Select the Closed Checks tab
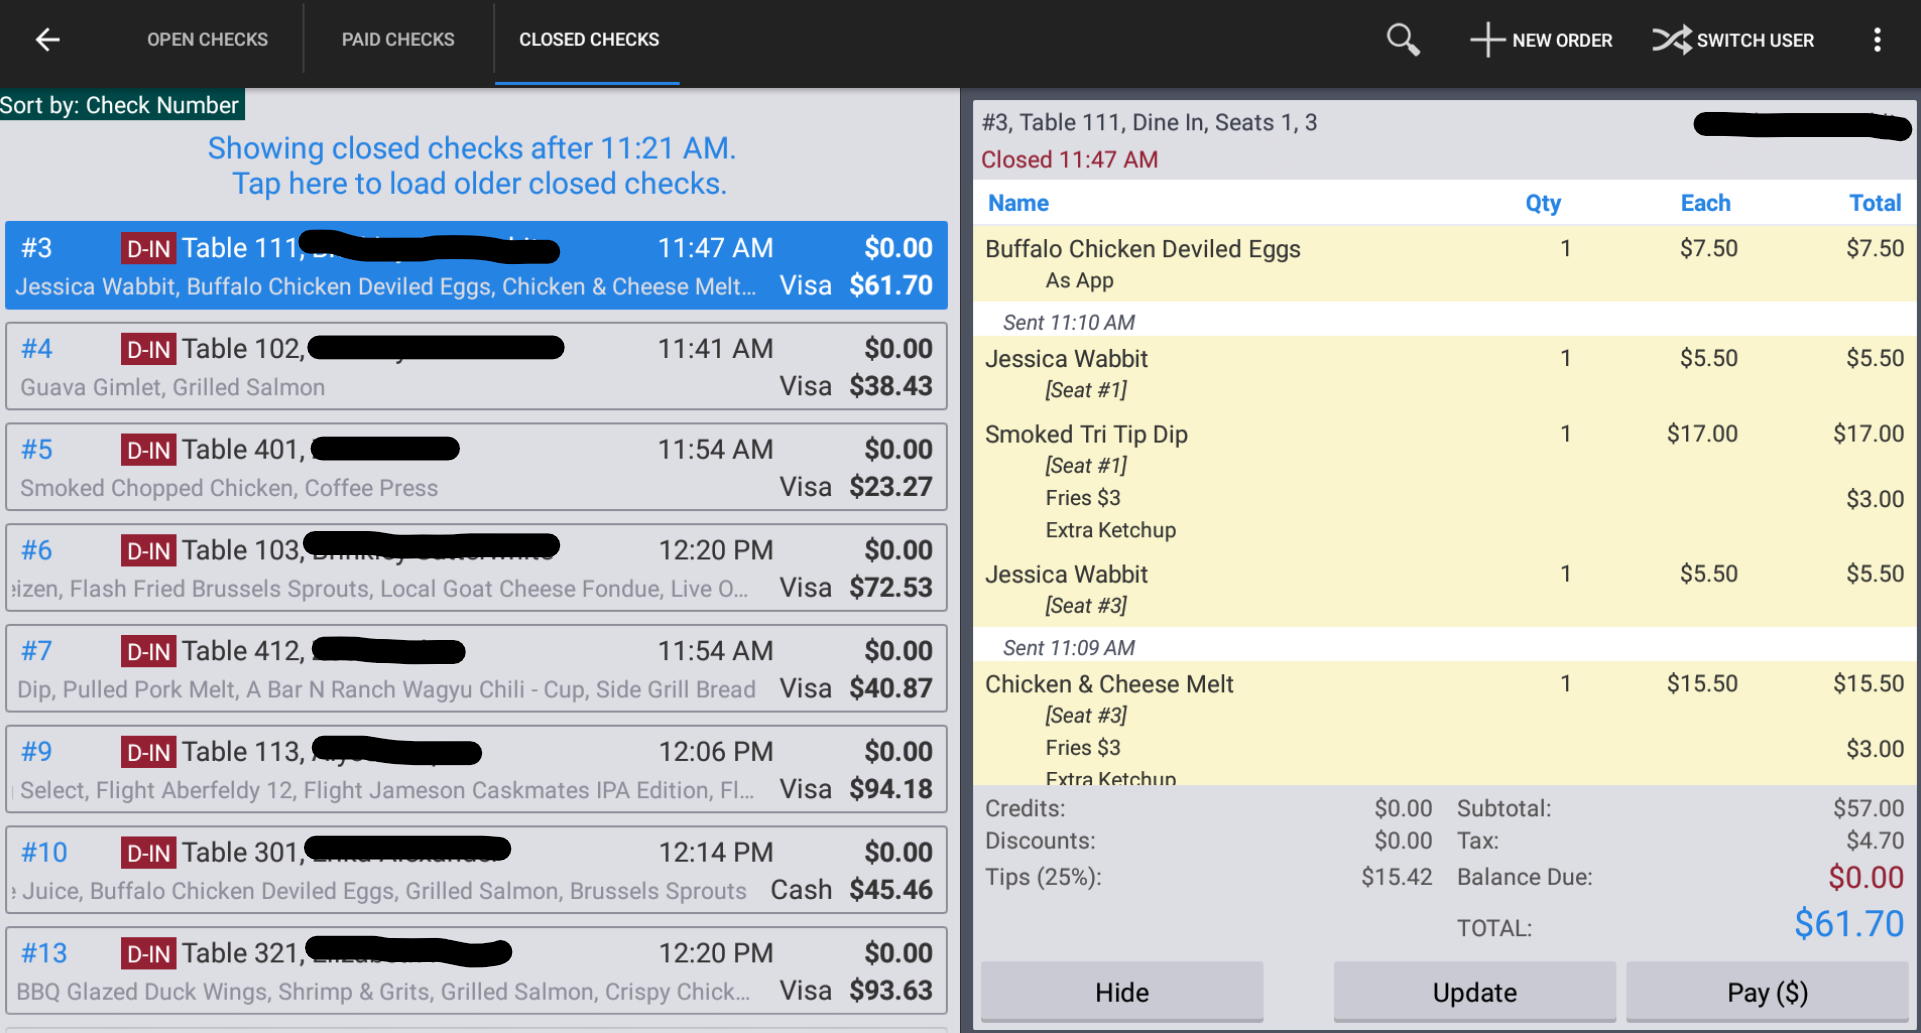1921x1033 pixels. (x=589, y=40)
